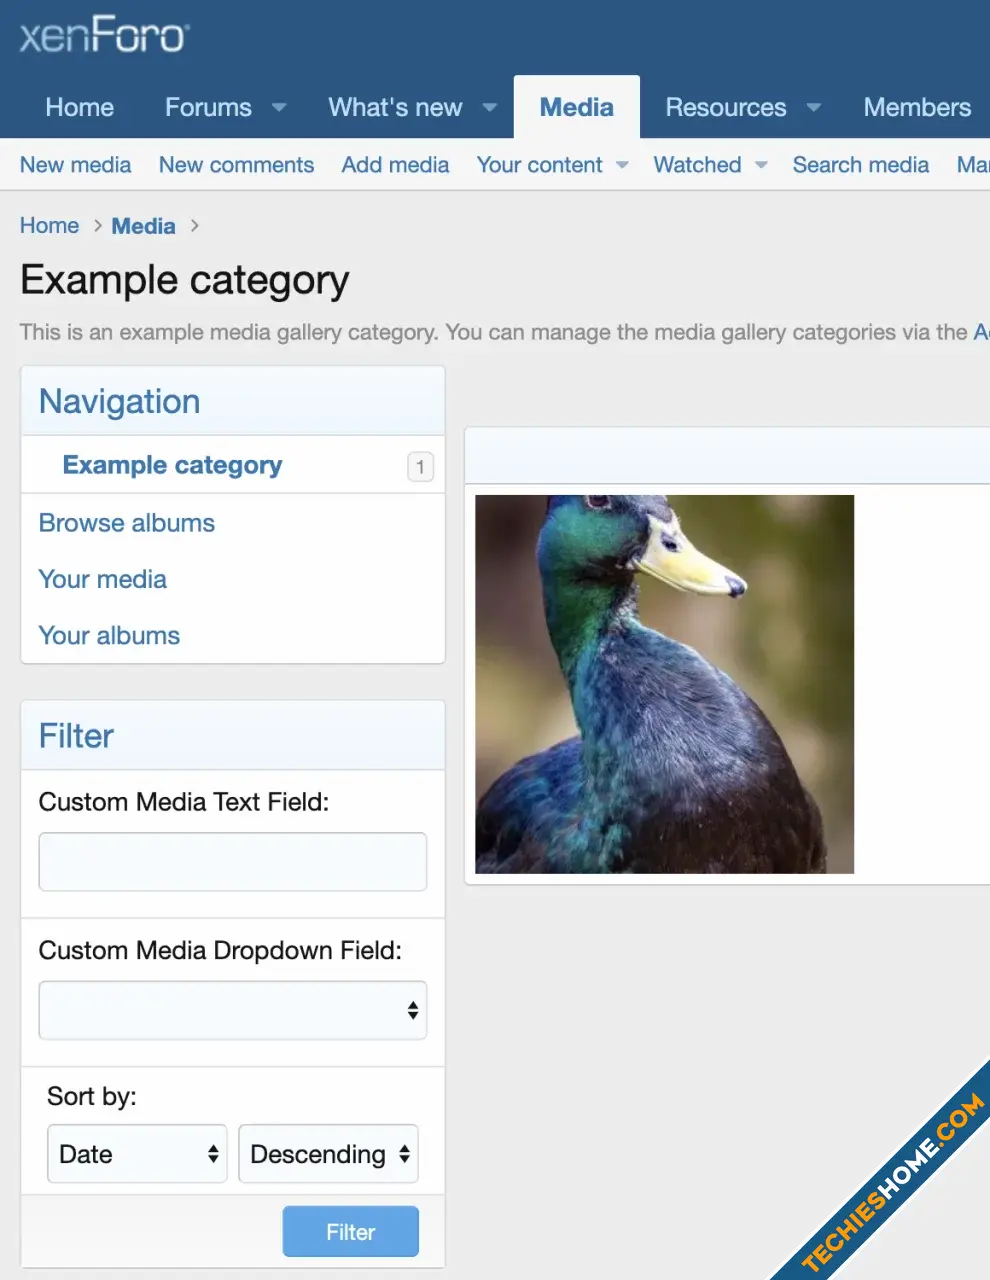
Task: Click the duck photo thumbnail
Action: [664, 684]
